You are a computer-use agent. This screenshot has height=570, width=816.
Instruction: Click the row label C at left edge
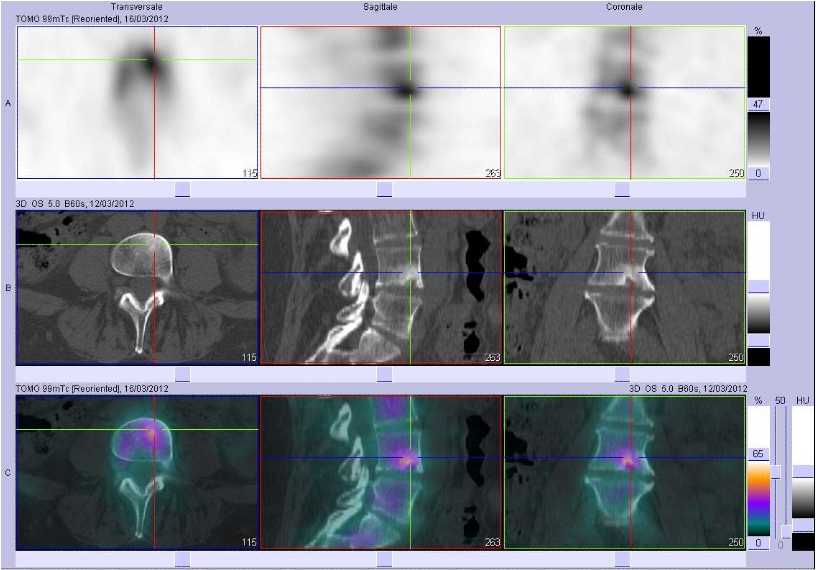point(8,473)
